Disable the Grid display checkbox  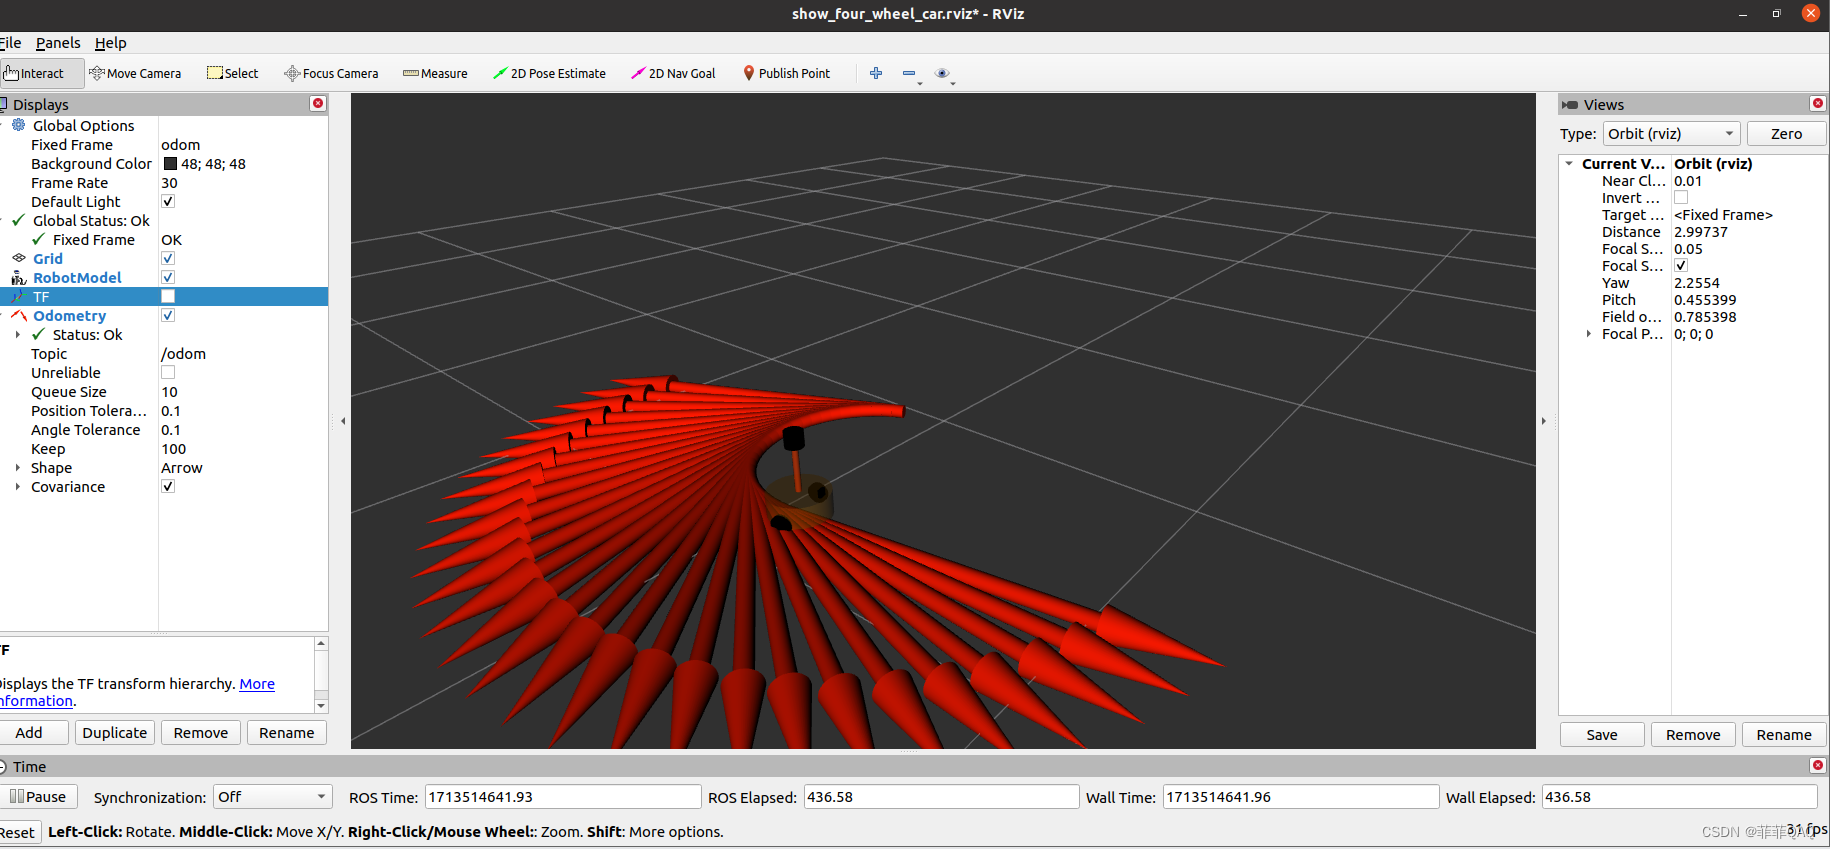point(168,258)
